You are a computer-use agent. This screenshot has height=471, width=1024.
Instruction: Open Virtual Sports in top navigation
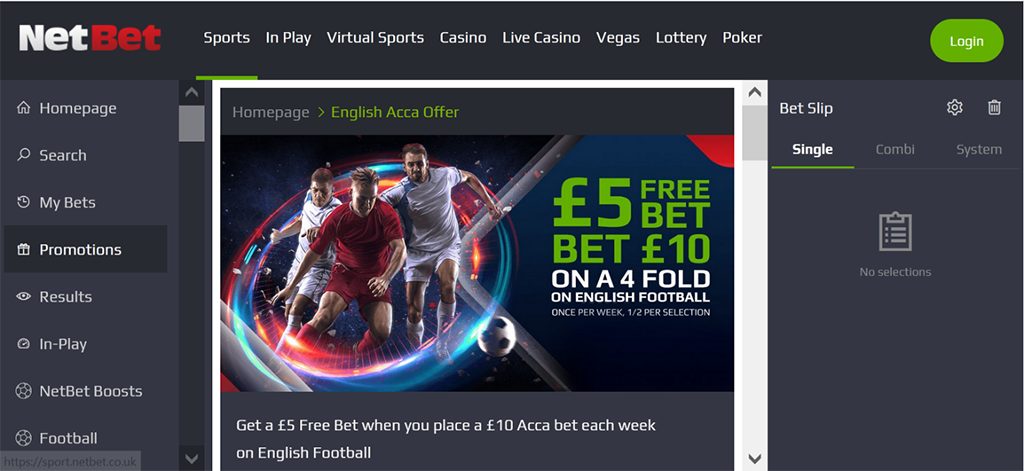click(376, 38)
